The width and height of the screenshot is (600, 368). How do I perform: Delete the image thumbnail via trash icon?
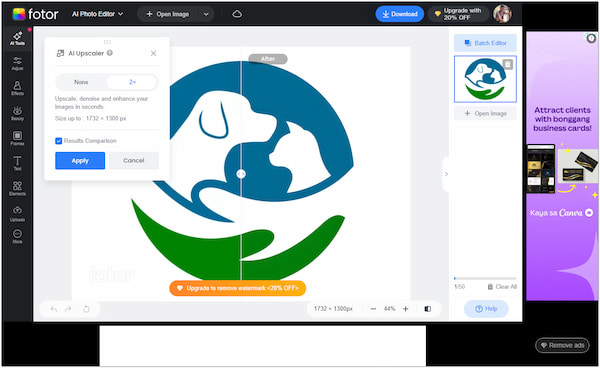tap(508, 64)
